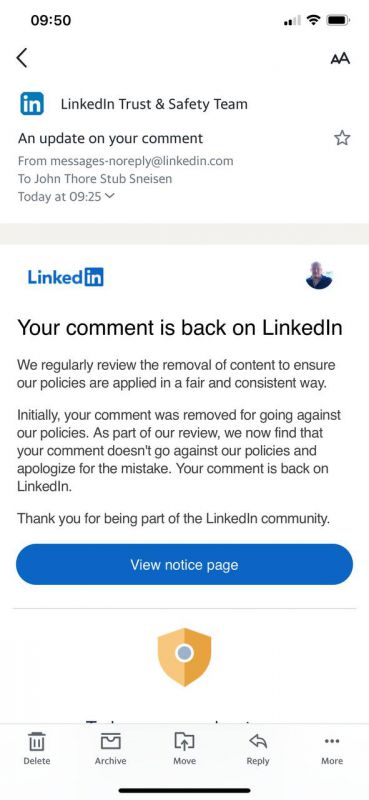The height and width of the screenshot is (800, 369).
Task: Tap the sender address messages-noreply@linkedin.com
Action: (x=141, y=161)
